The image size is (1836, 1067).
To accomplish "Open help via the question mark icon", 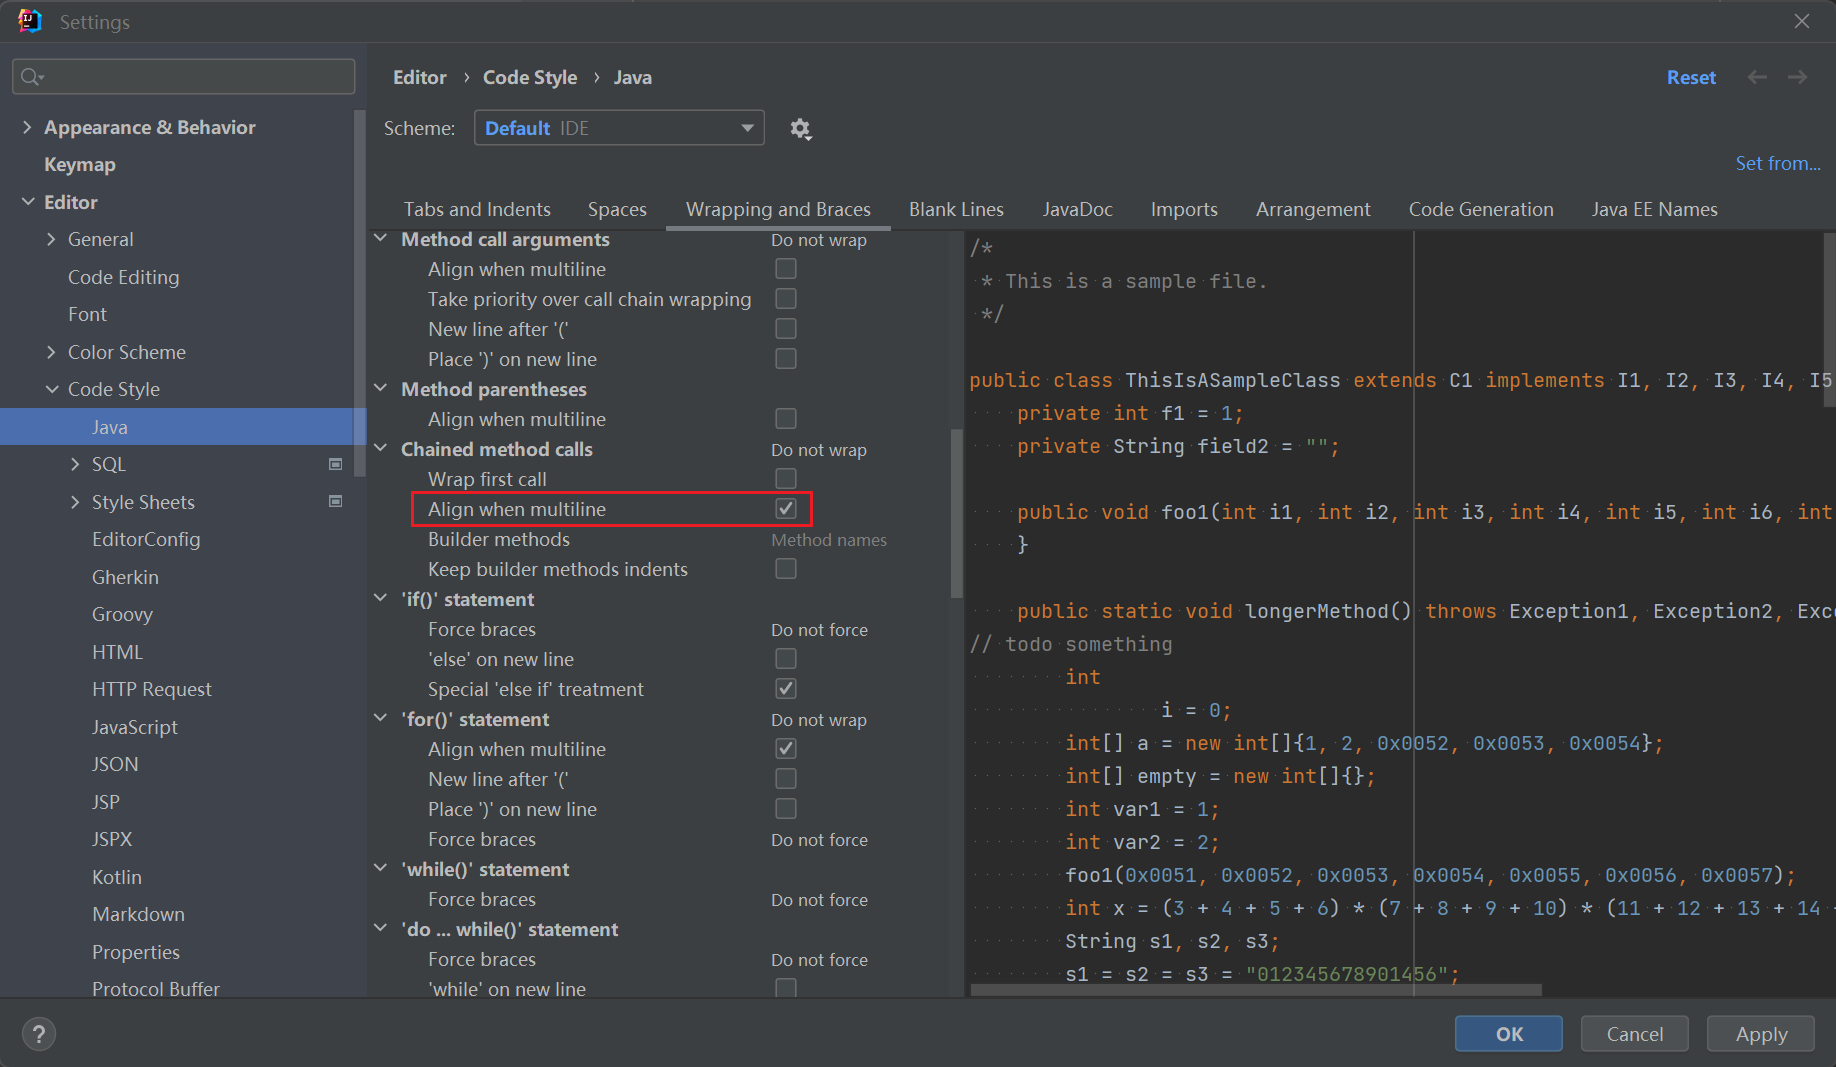I will 38,1033.
